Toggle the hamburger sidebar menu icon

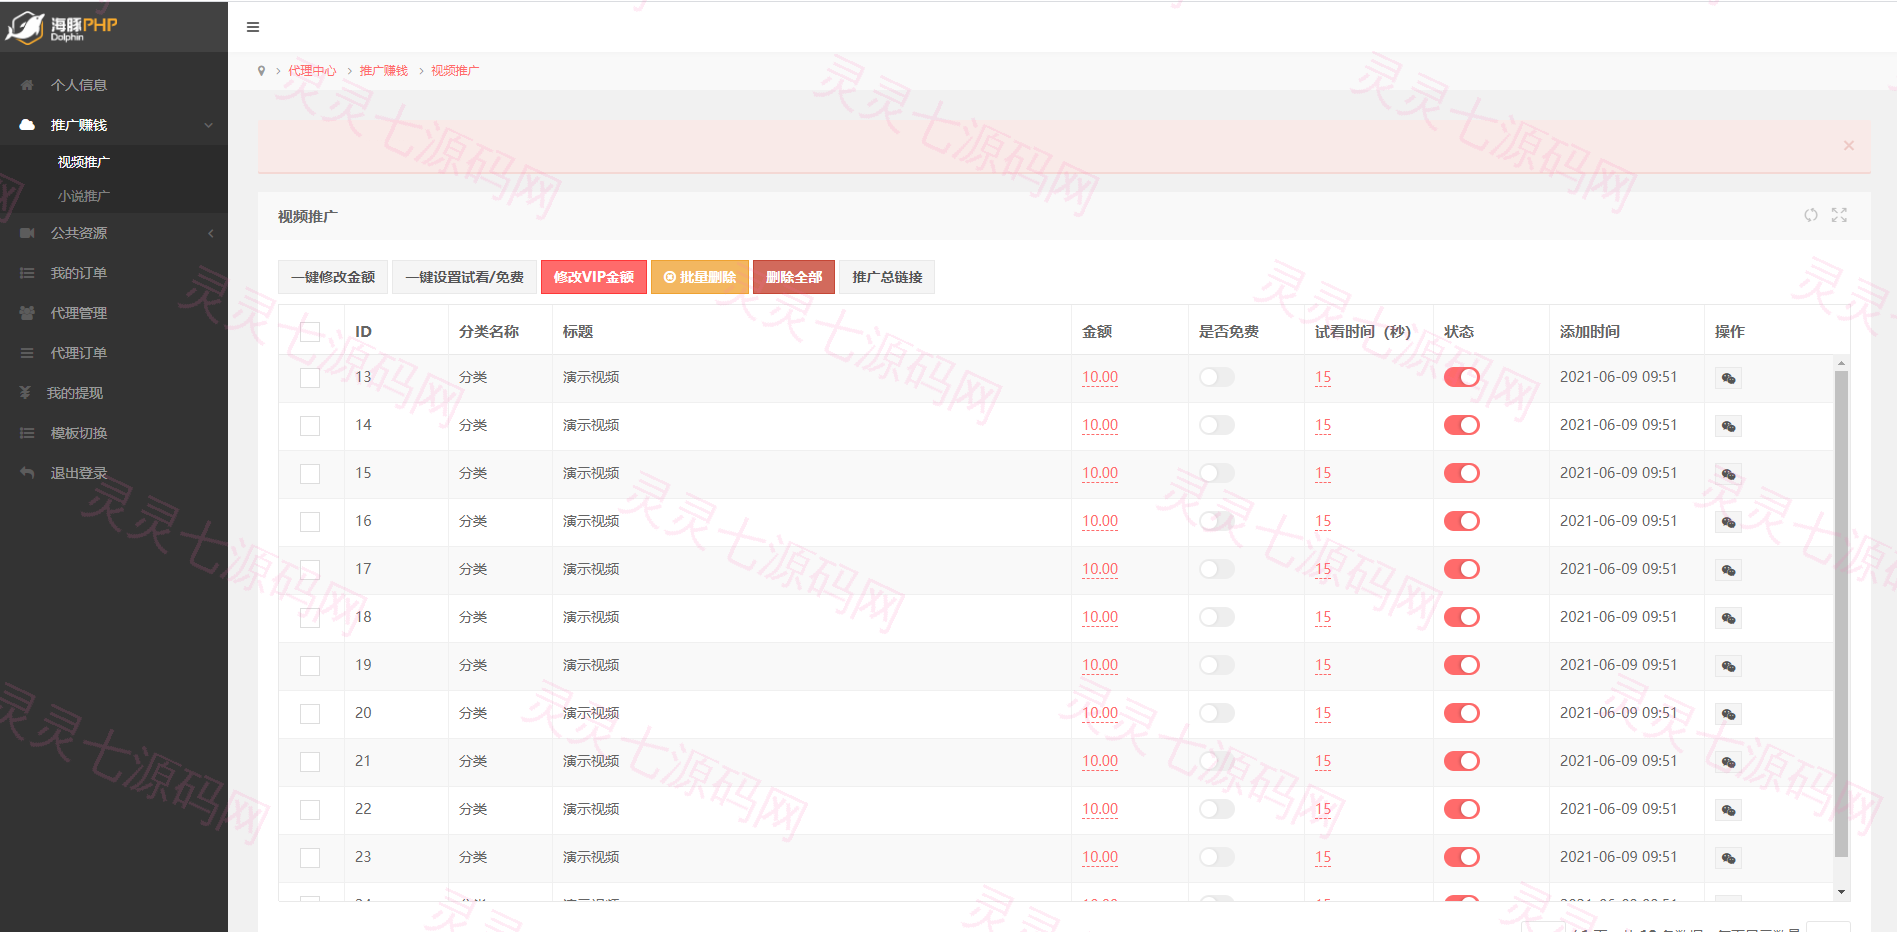253,27
